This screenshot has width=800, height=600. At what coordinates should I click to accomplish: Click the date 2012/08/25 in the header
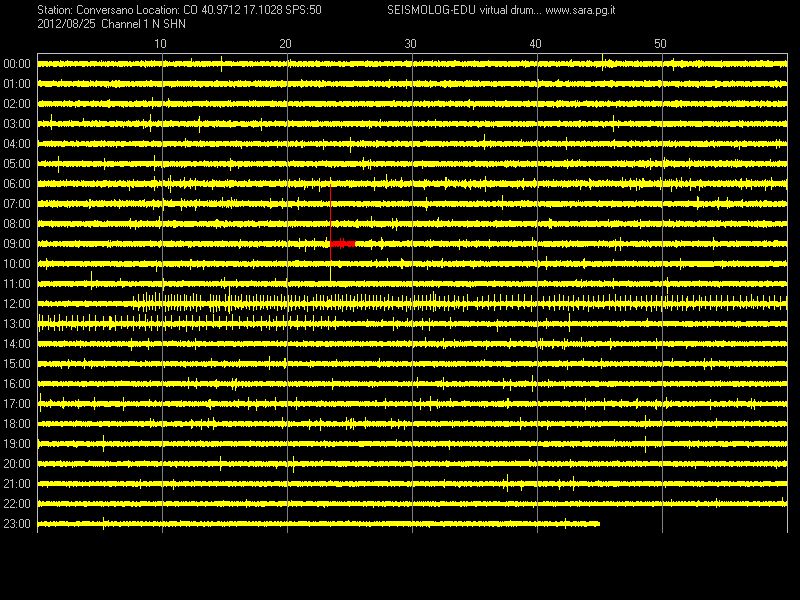[x=66, y=24]
